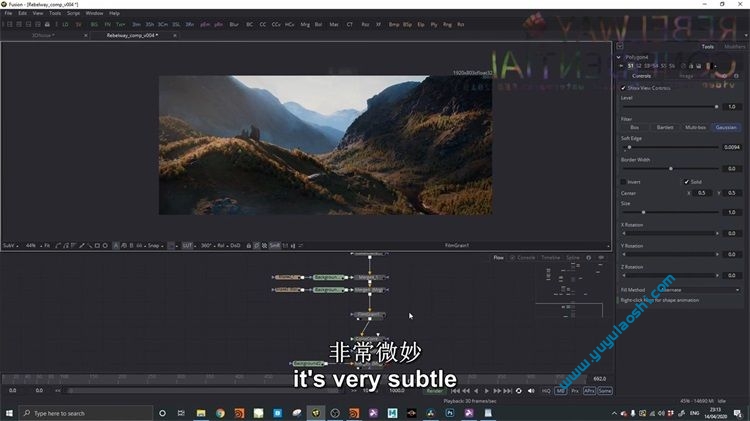
Task: Add a BC brightness contrast tool
Action: (249, 24)
